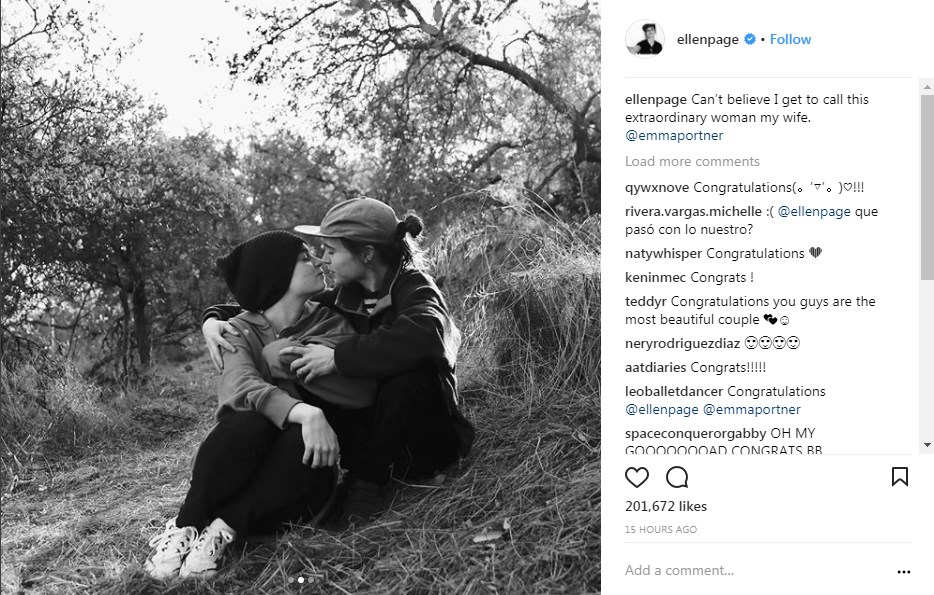
Task: View the 201,672 likes list
Action: (x=666, y=506)
